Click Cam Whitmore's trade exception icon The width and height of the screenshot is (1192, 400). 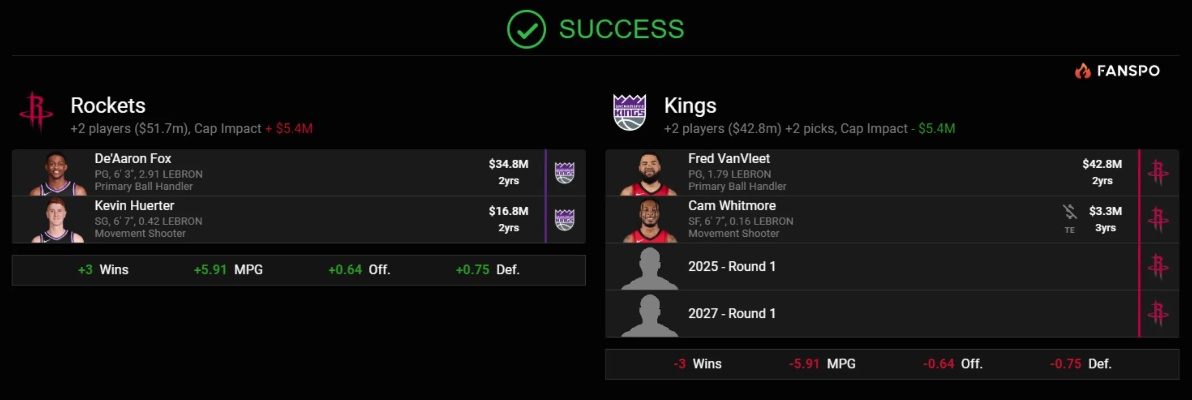pos(1069,213)
